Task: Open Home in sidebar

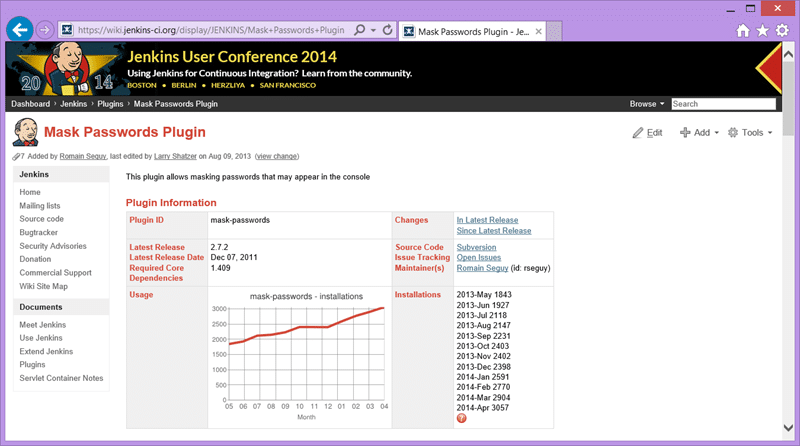Action: [x=30, y=192]
